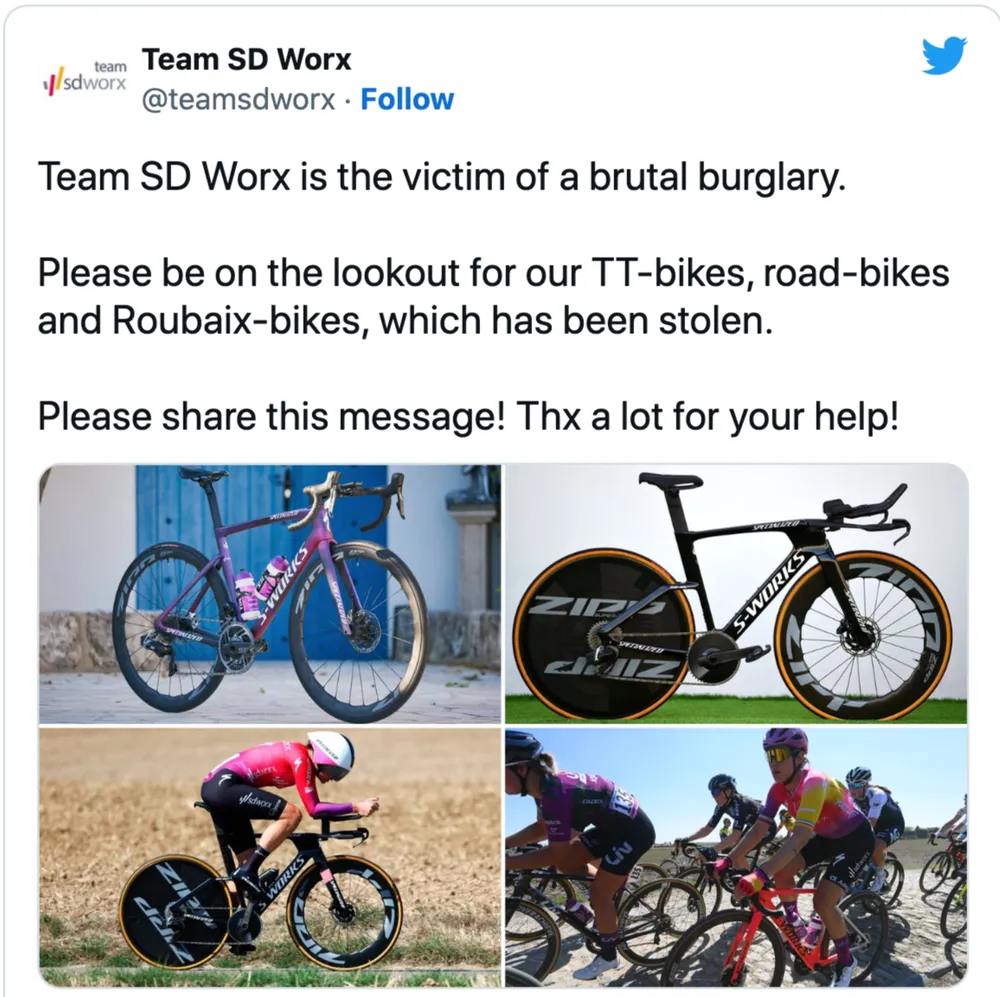Viewport: 1000px width, 997px height.
Task: Open the cobblestone race peloton photo
Action: (x=736, y=857)
